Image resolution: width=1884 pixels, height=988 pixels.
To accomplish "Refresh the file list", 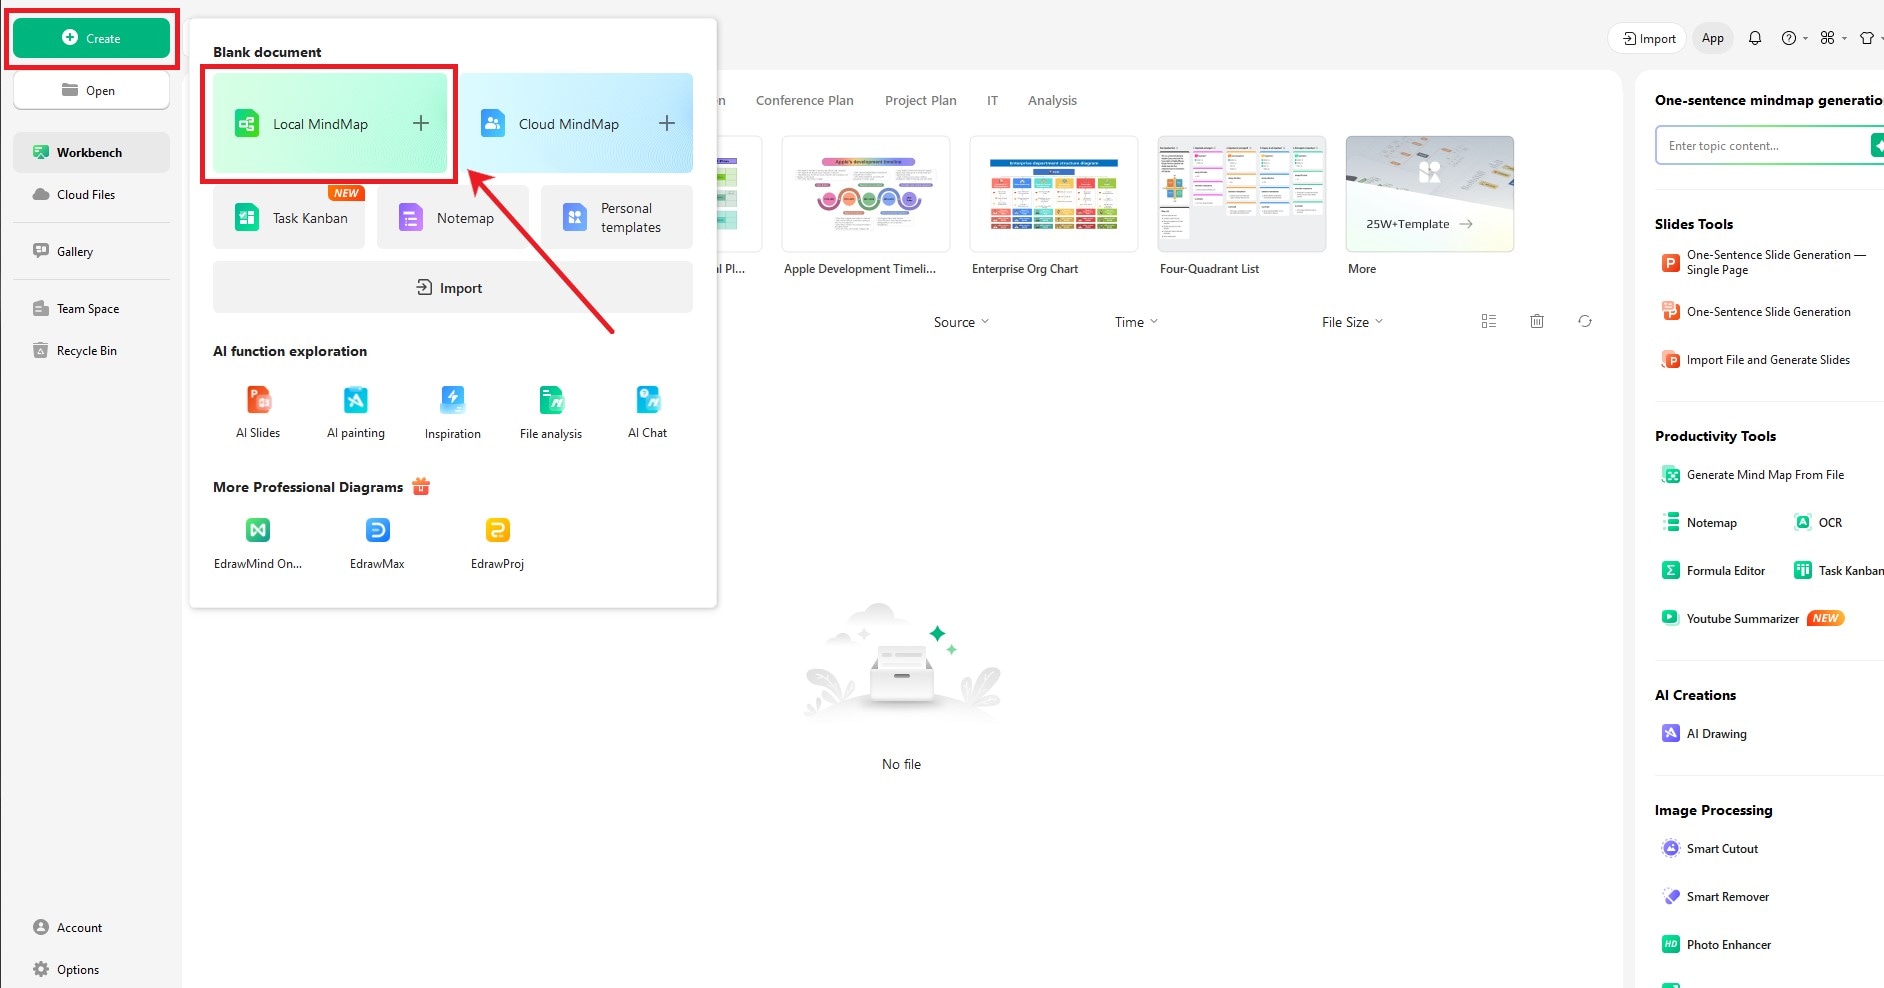I will point(1585,321).
